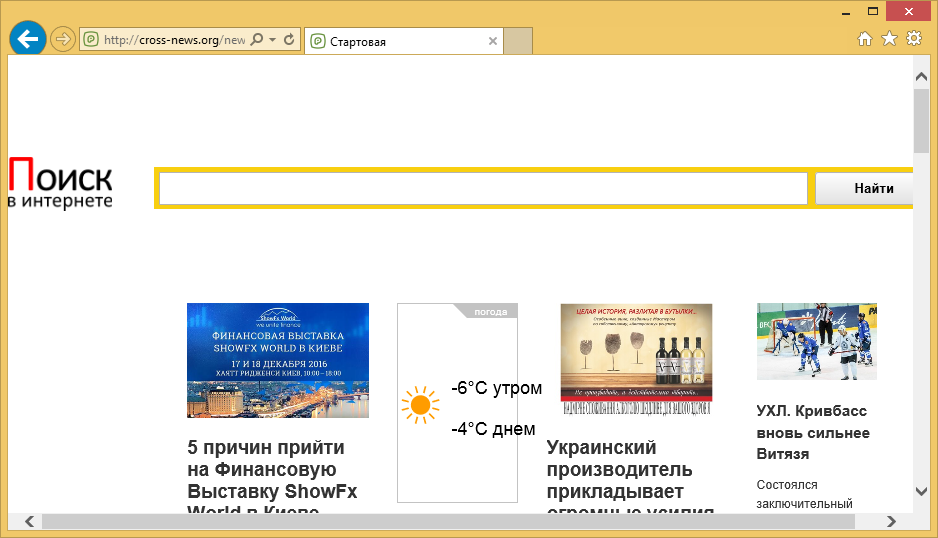Open a new blank tab
The width and height of the screenshot is (938, 538).
518,41
